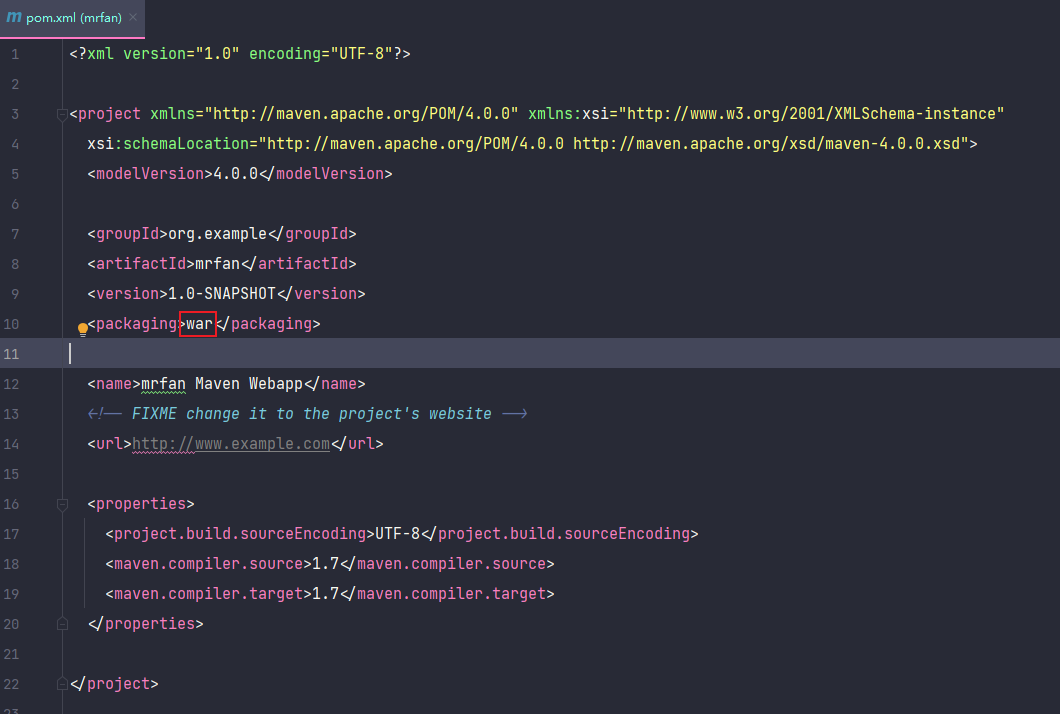Viewport: 1060px width, 714px height.
Task: Click the opening url tag name
Action: [109, 444]
